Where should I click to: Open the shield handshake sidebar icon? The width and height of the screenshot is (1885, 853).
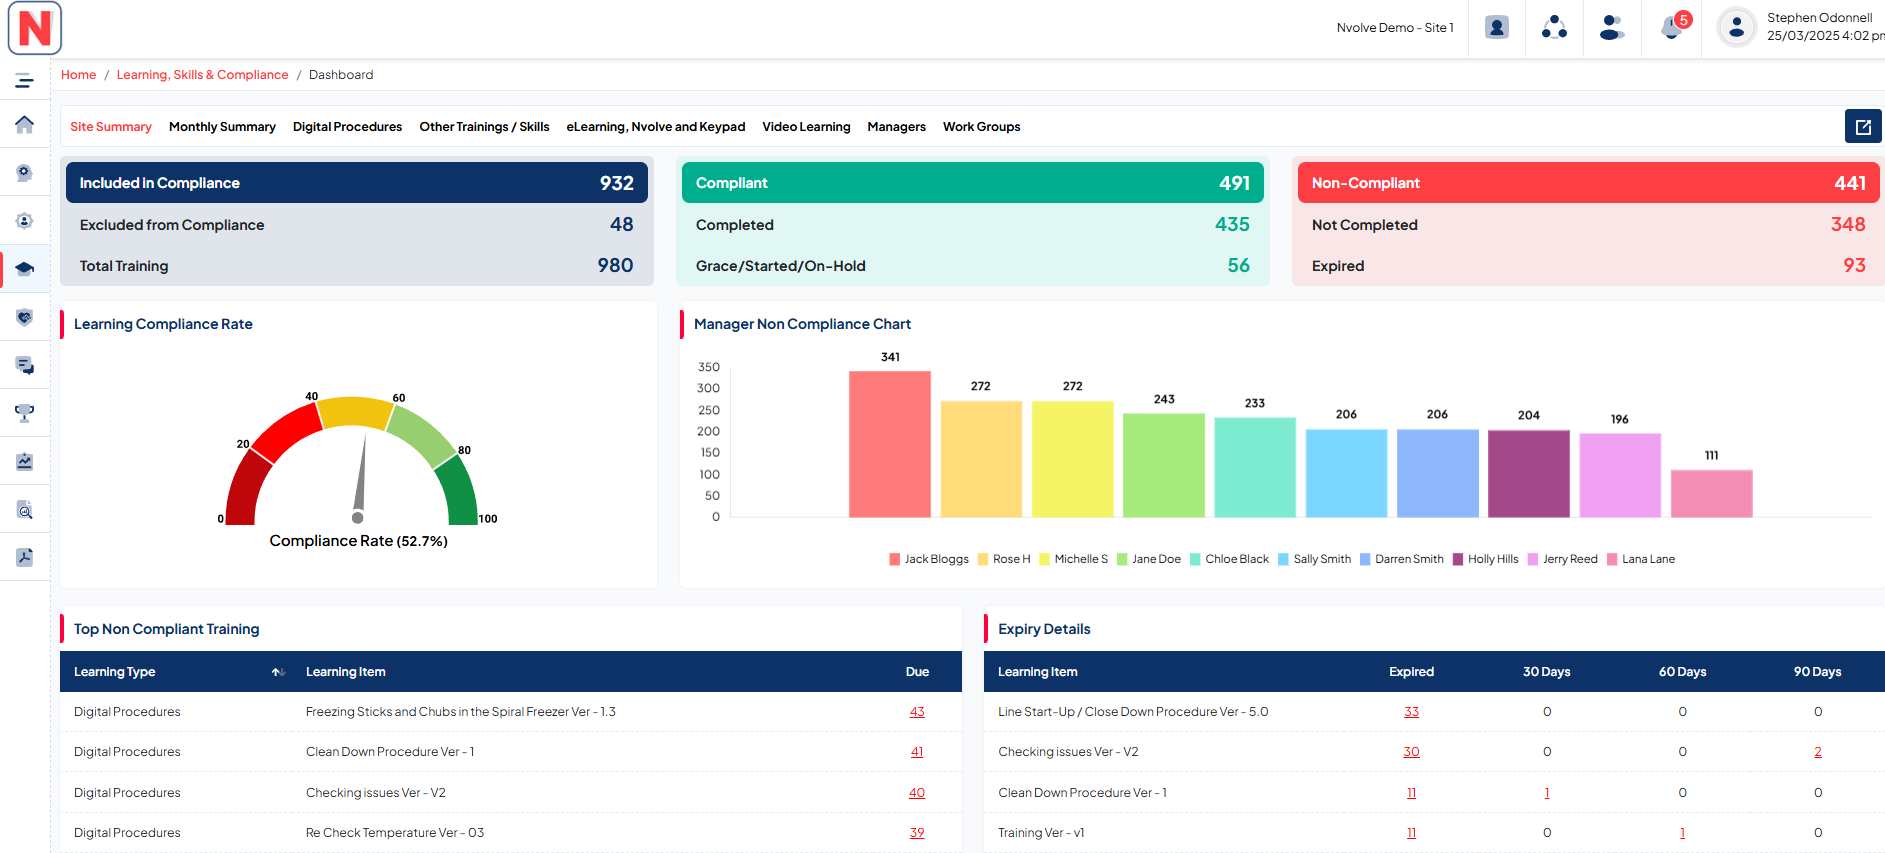point(25,317)
